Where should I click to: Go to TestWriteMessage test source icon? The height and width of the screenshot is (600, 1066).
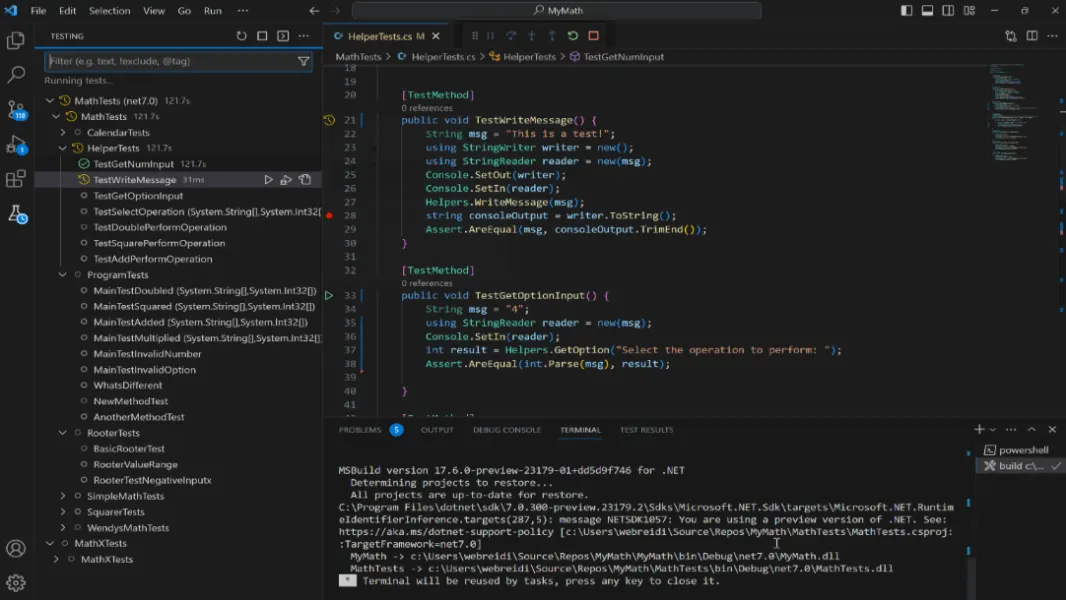305,180
